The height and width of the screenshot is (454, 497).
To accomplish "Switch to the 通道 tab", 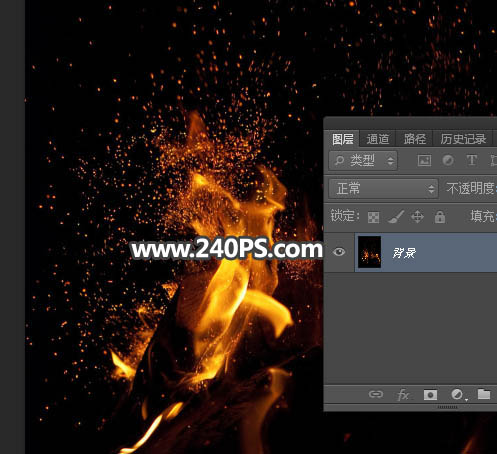I will coord(378,139).
